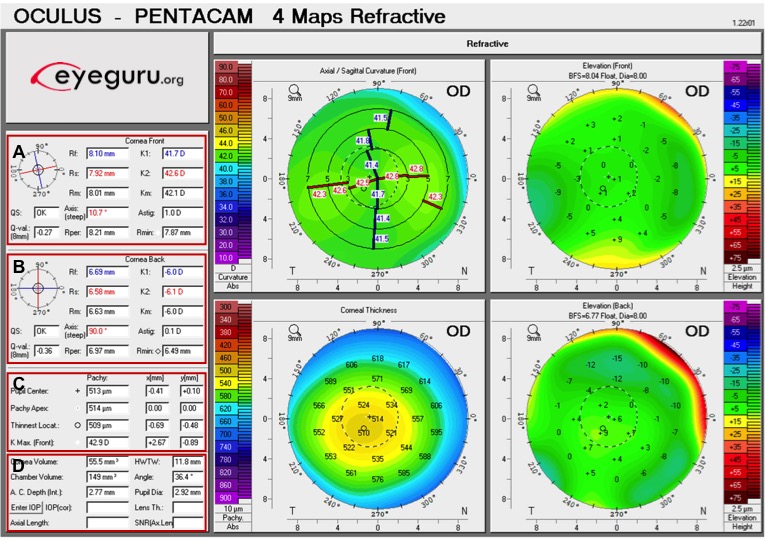
Task: Click the empty SNR Ax.Len field
Action: pos(187,523)
